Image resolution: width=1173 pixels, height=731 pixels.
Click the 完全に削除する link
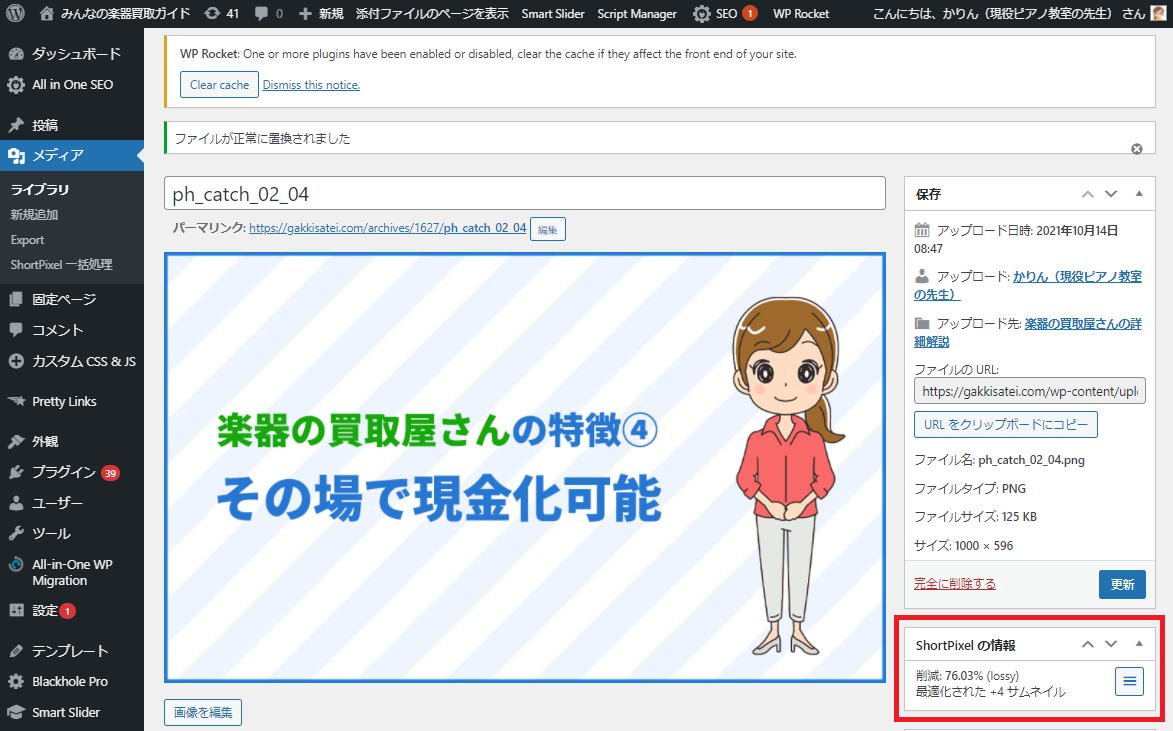coord(954,584)
